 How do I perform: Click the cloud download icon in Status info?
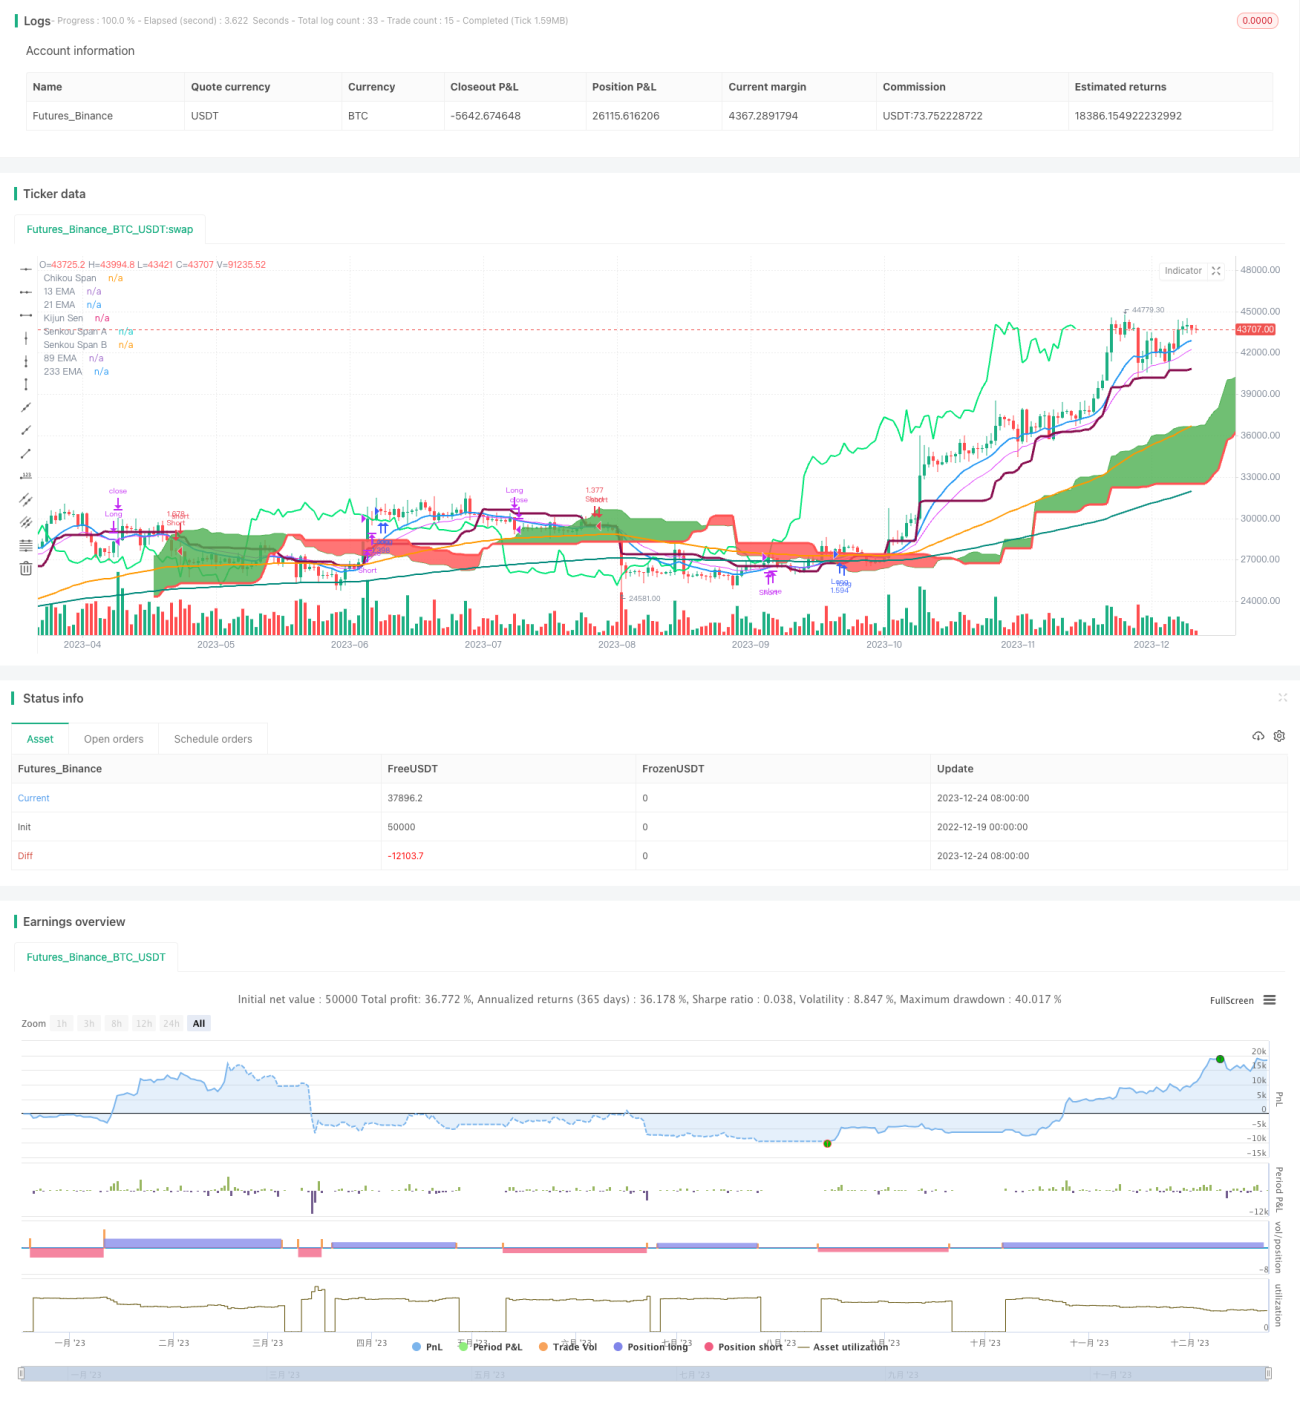click(1258, 736)
